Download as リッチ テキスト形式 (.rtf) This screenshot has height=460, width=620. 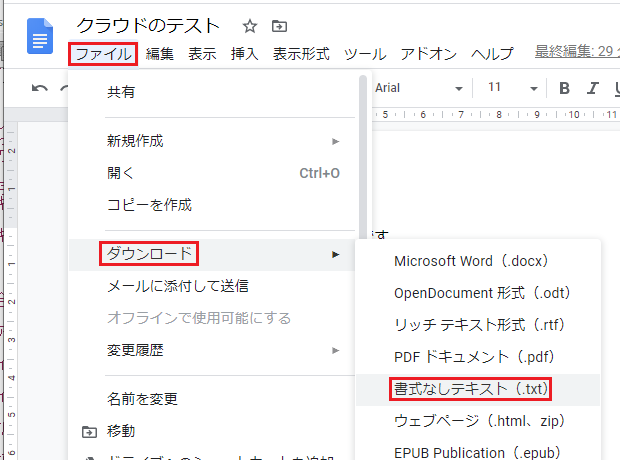point(478,326)
